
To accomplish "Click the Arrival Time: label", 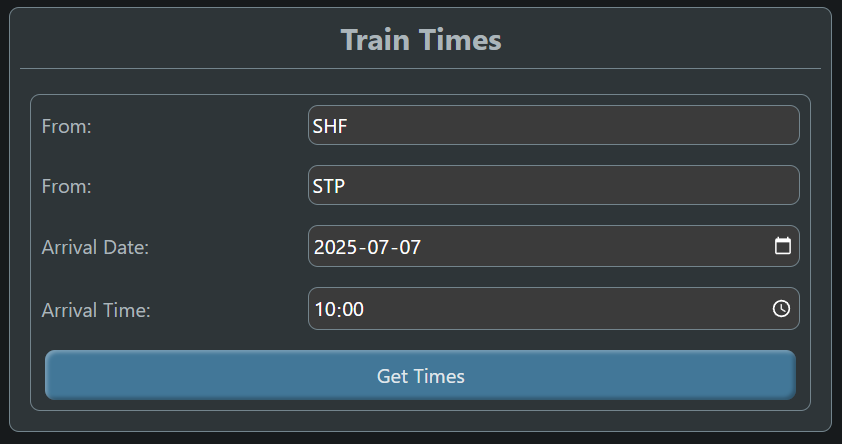I will click(x=96, y=310).
